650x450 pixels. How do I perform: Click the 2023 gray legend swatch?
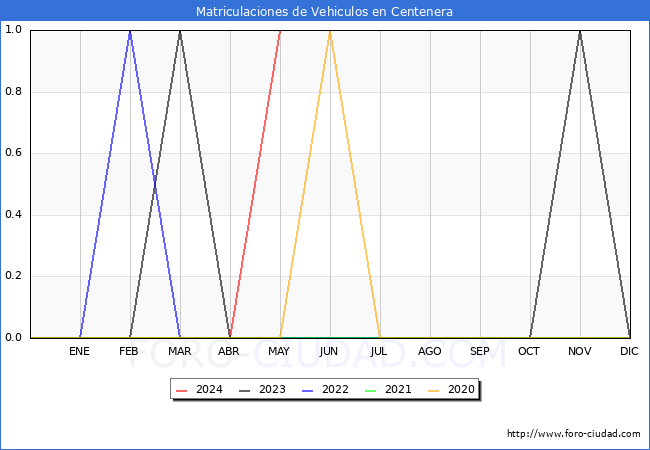[x=245, y=391]
